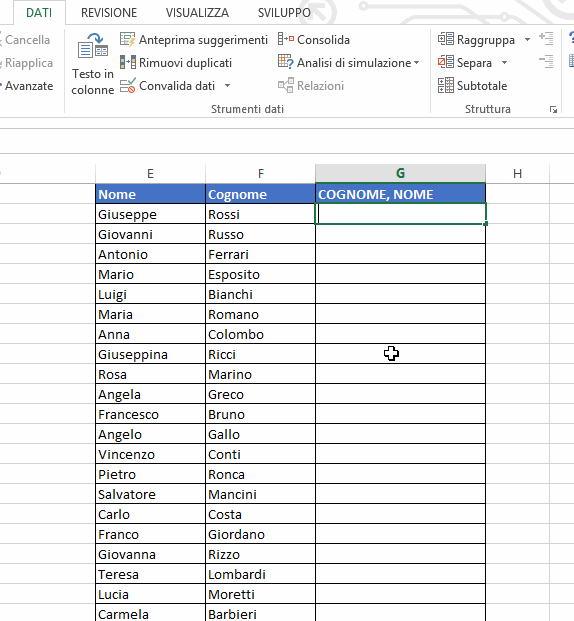Expand the Convalida dati dropdown arrow
The height and width of the screenshot is (621, 574).
tap(227, 86)
